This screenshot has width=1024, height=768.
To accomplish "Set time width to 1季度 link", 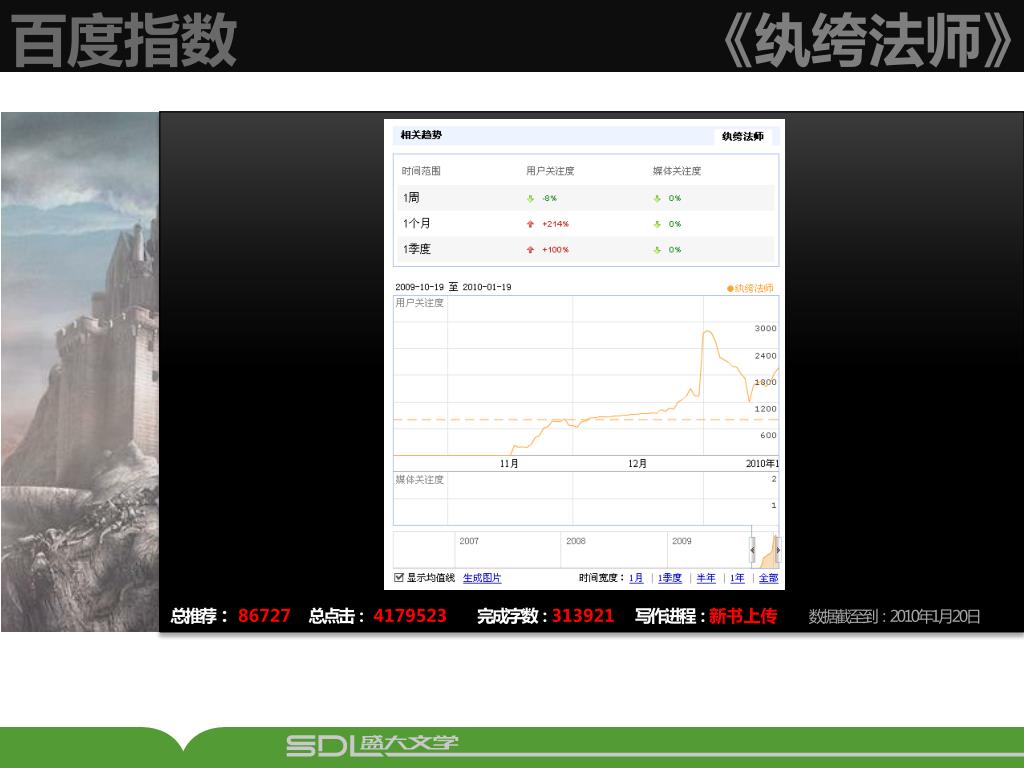I will click(670, 578).
